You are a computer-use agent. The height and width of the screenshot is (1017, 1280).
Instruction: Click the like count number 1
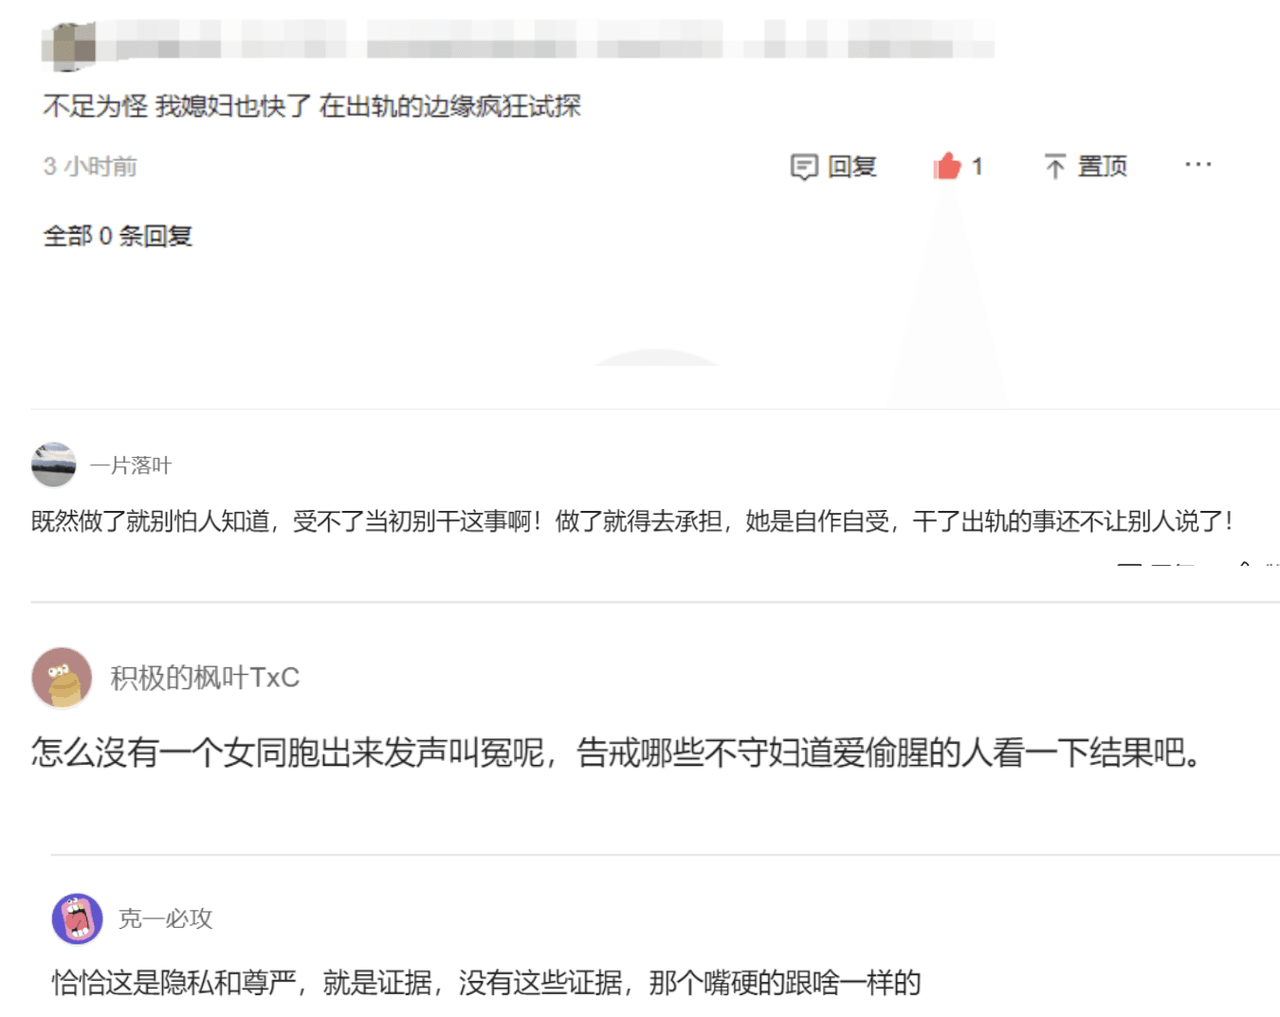pyautogui.click(x=977, y=166)
